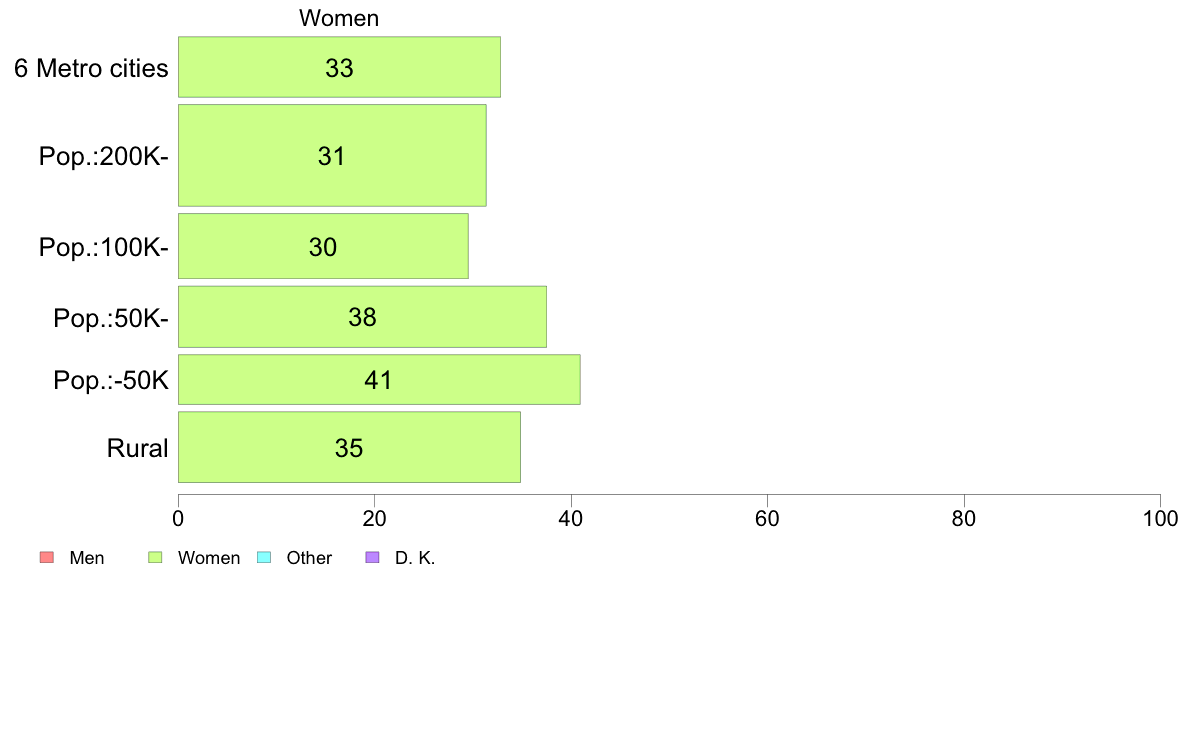Click the Men red legend swatch

coord(47,558)
